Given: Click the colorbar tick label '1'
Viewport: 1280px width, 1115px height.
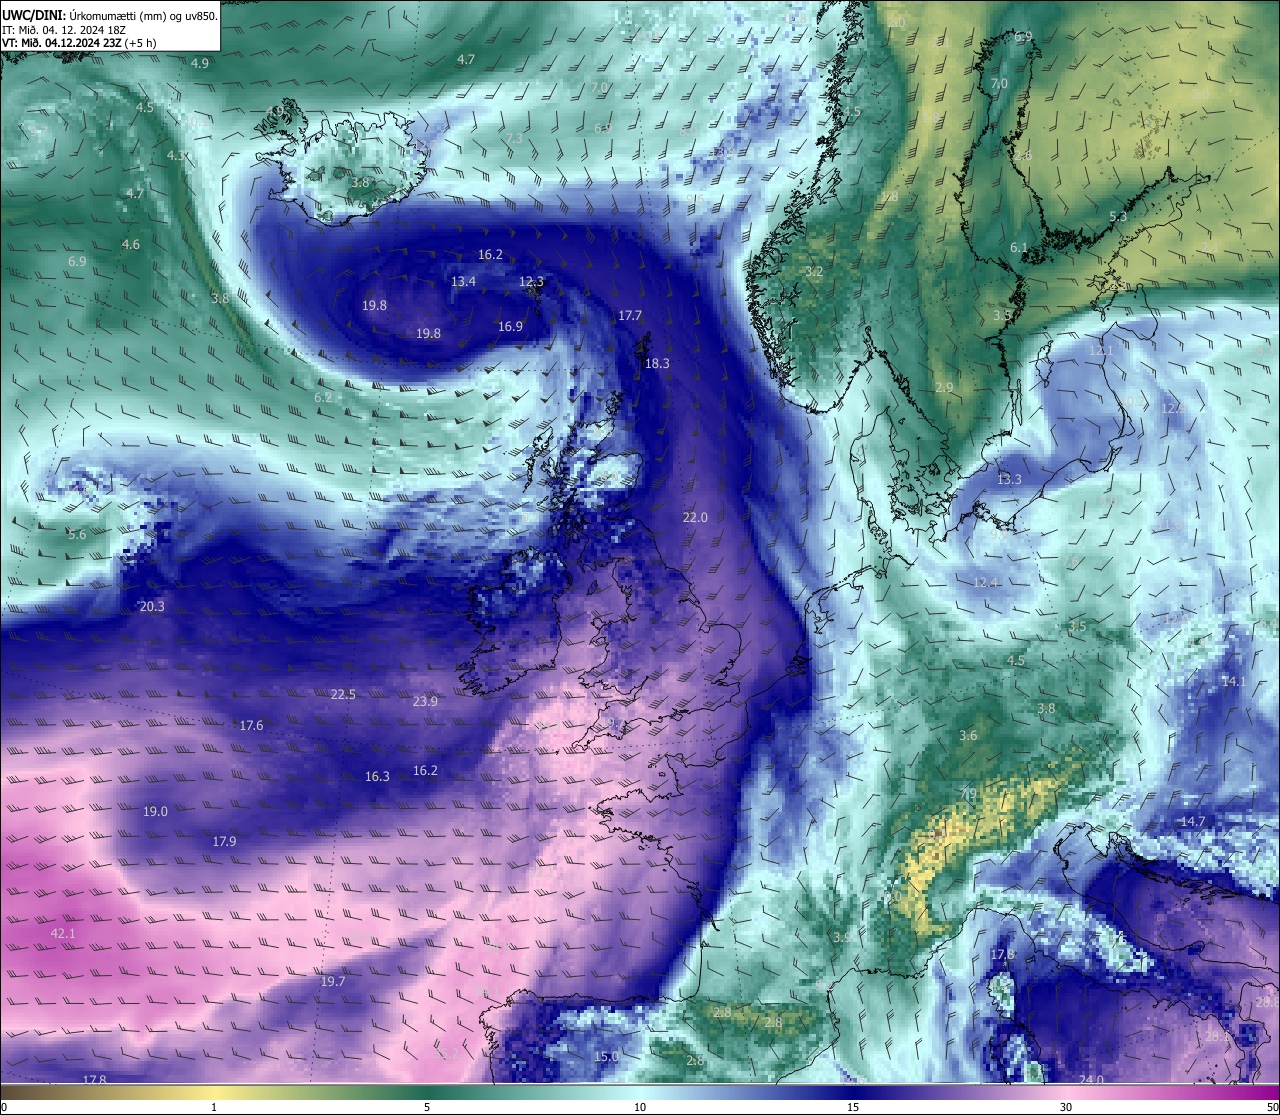Looking at the screenshot, I should pyautogui.click(x=214, y=1107).
